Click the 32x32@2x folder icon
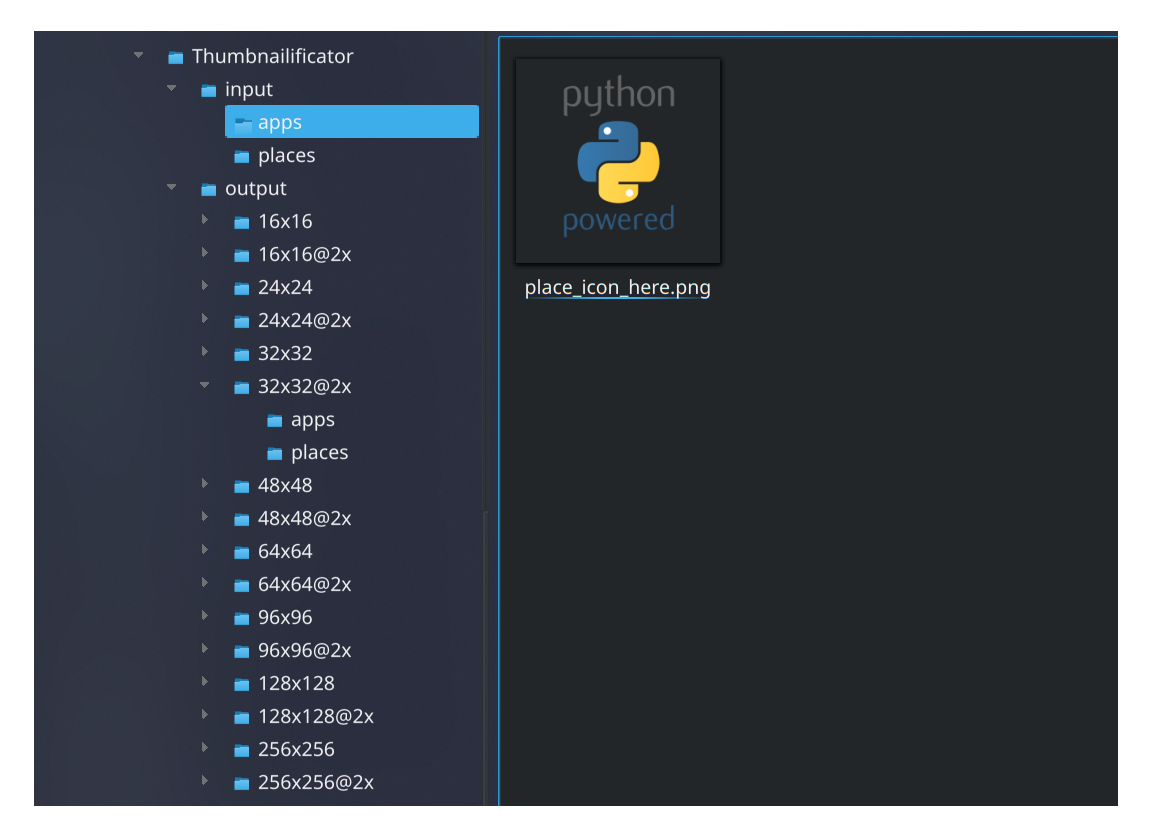The width and height of the screenshot is (1154, 839). [x=241, y=387]
